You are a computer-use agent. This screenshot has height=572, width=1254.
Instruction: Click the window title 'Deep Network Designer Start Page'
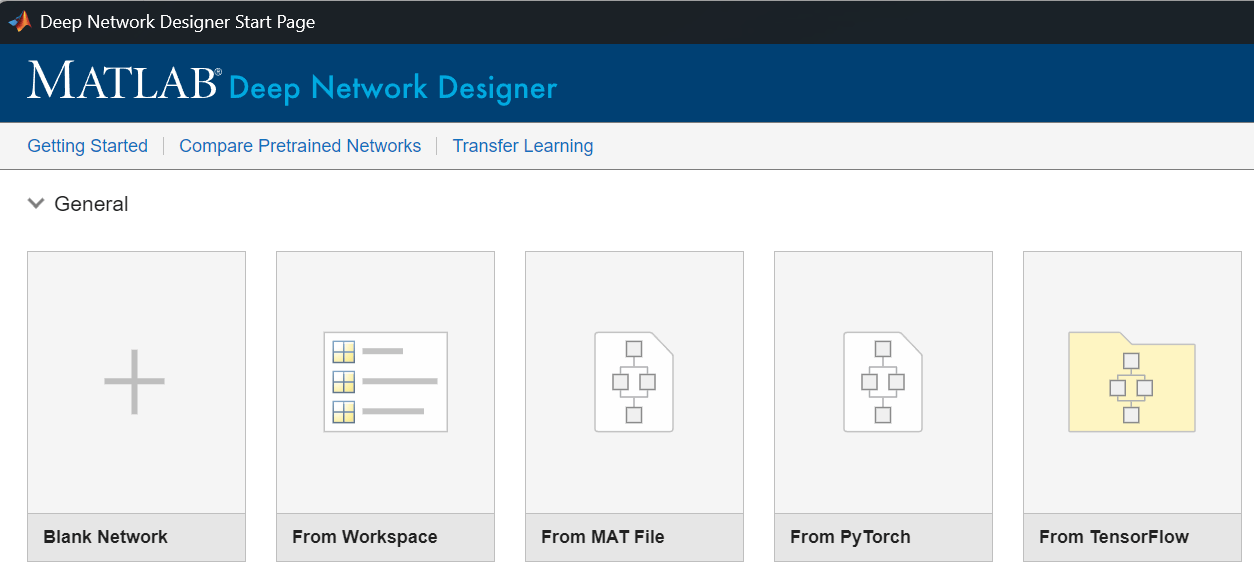click(178, 22)
